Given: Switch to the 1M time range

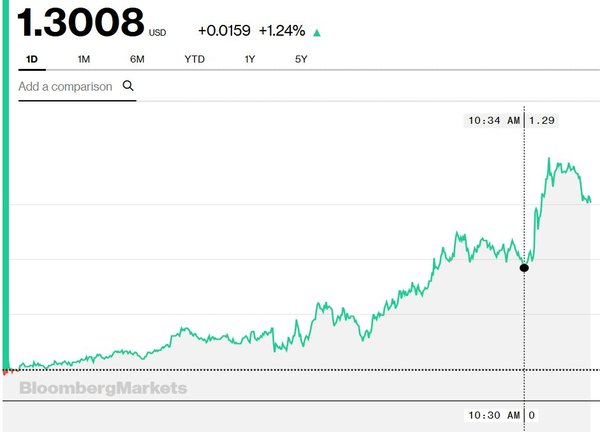Looking at the screenshot, I should (x=84, y=59).
